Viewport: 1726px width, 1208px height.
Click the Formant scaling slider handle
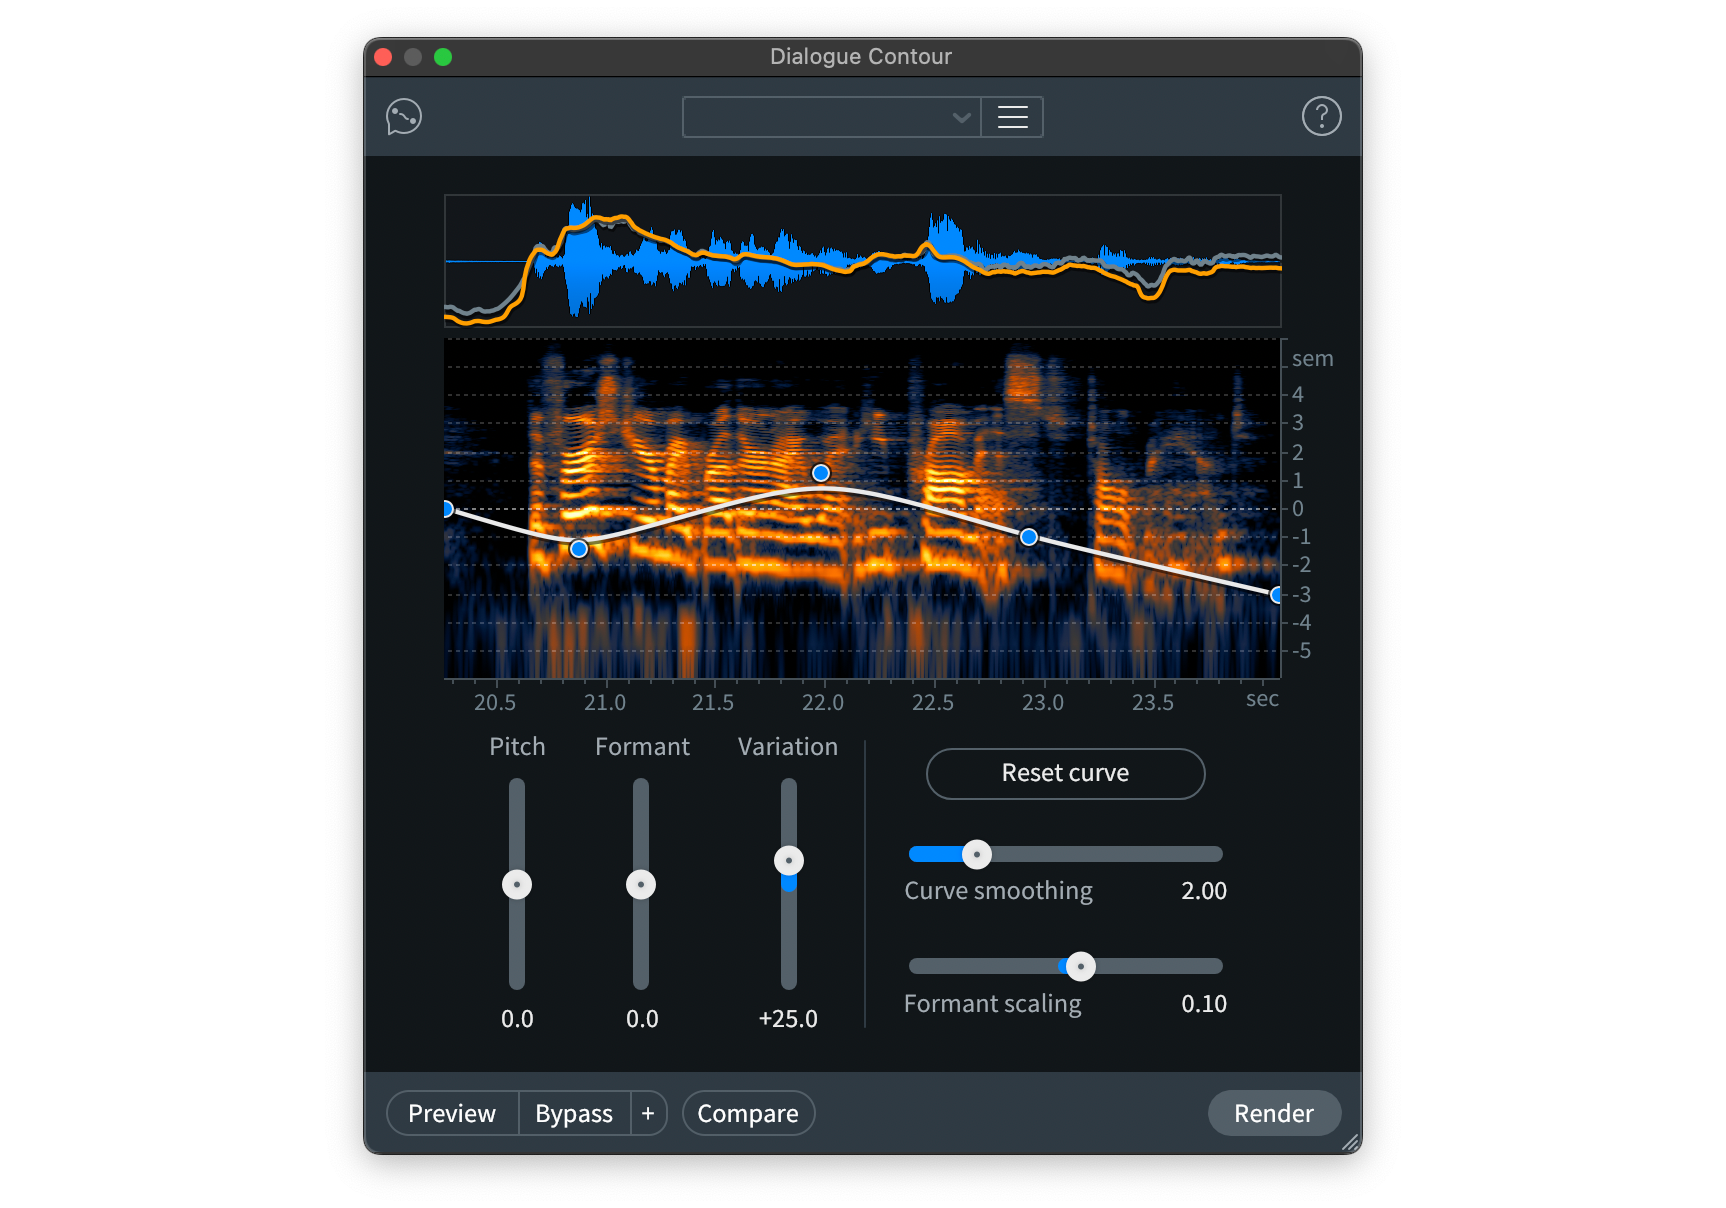1081,967
